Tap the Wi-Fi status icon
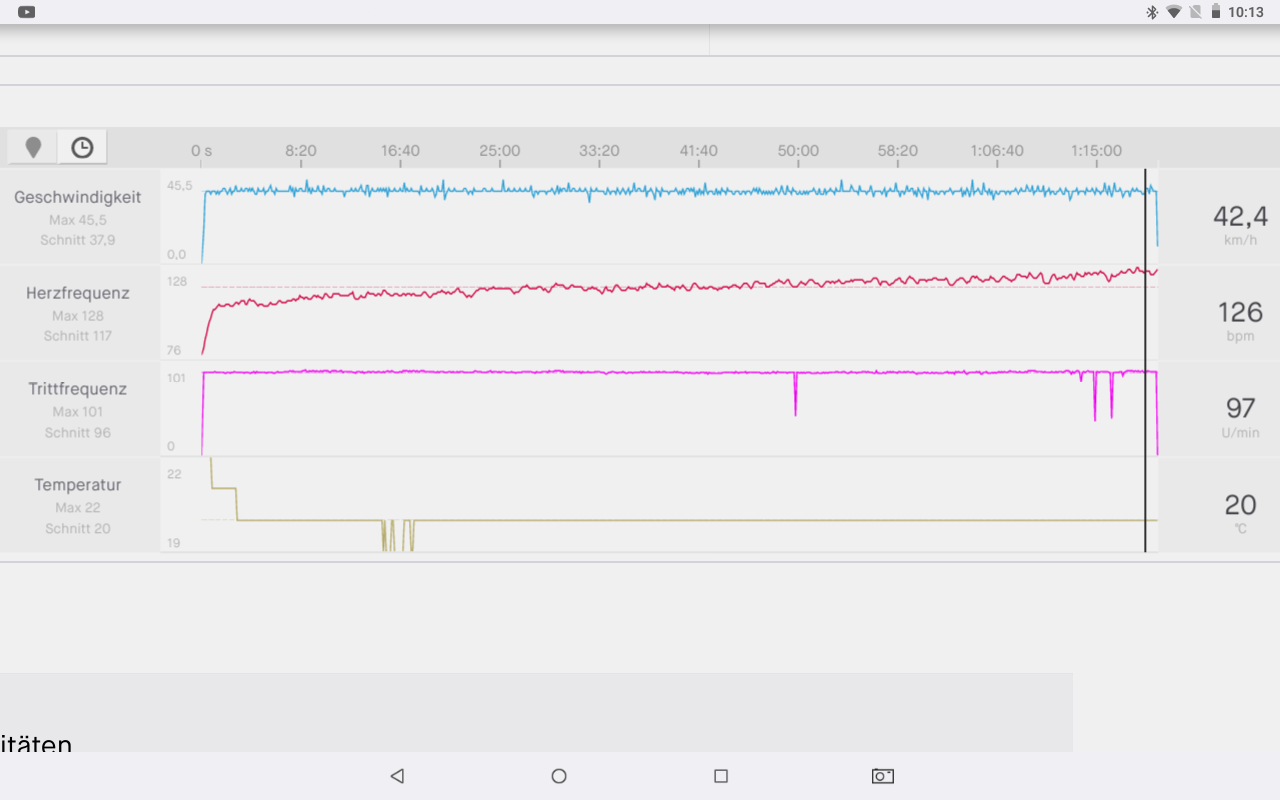The height and width of the screenshot is (800, 1280). coord(1173,12)
